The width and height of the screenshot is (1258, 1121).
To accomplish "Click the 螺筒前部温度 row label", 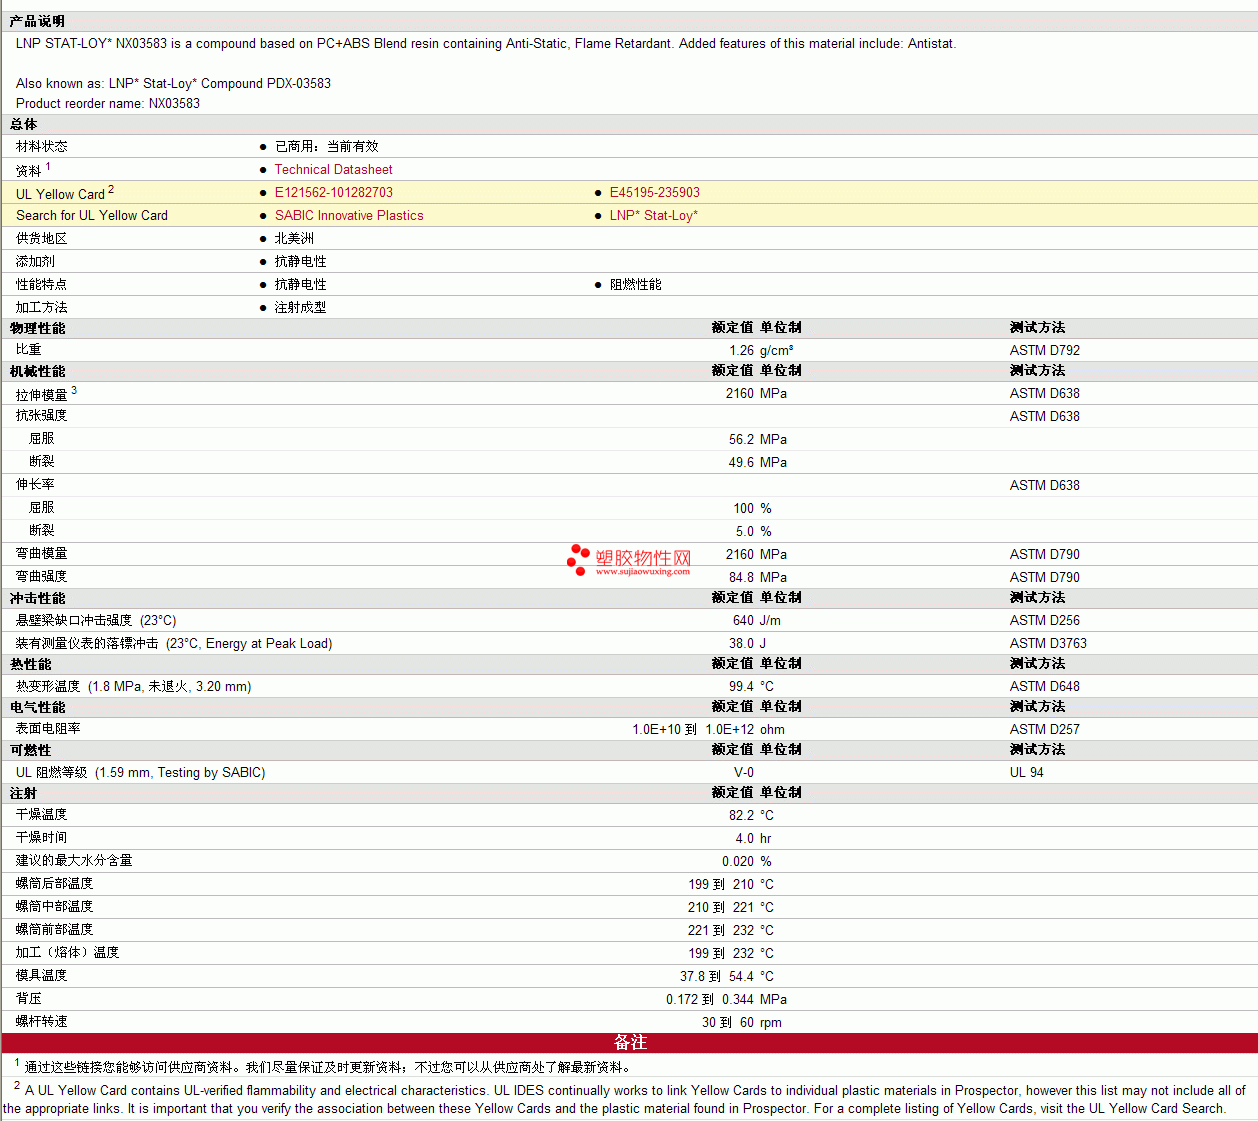I will coord(54,930).
